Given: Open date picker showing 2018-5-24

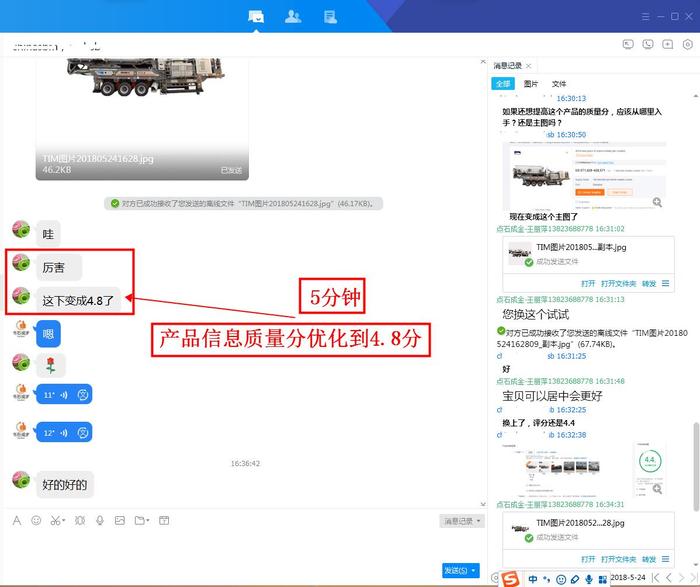Looking at the screenshot, I should (627, 577).
